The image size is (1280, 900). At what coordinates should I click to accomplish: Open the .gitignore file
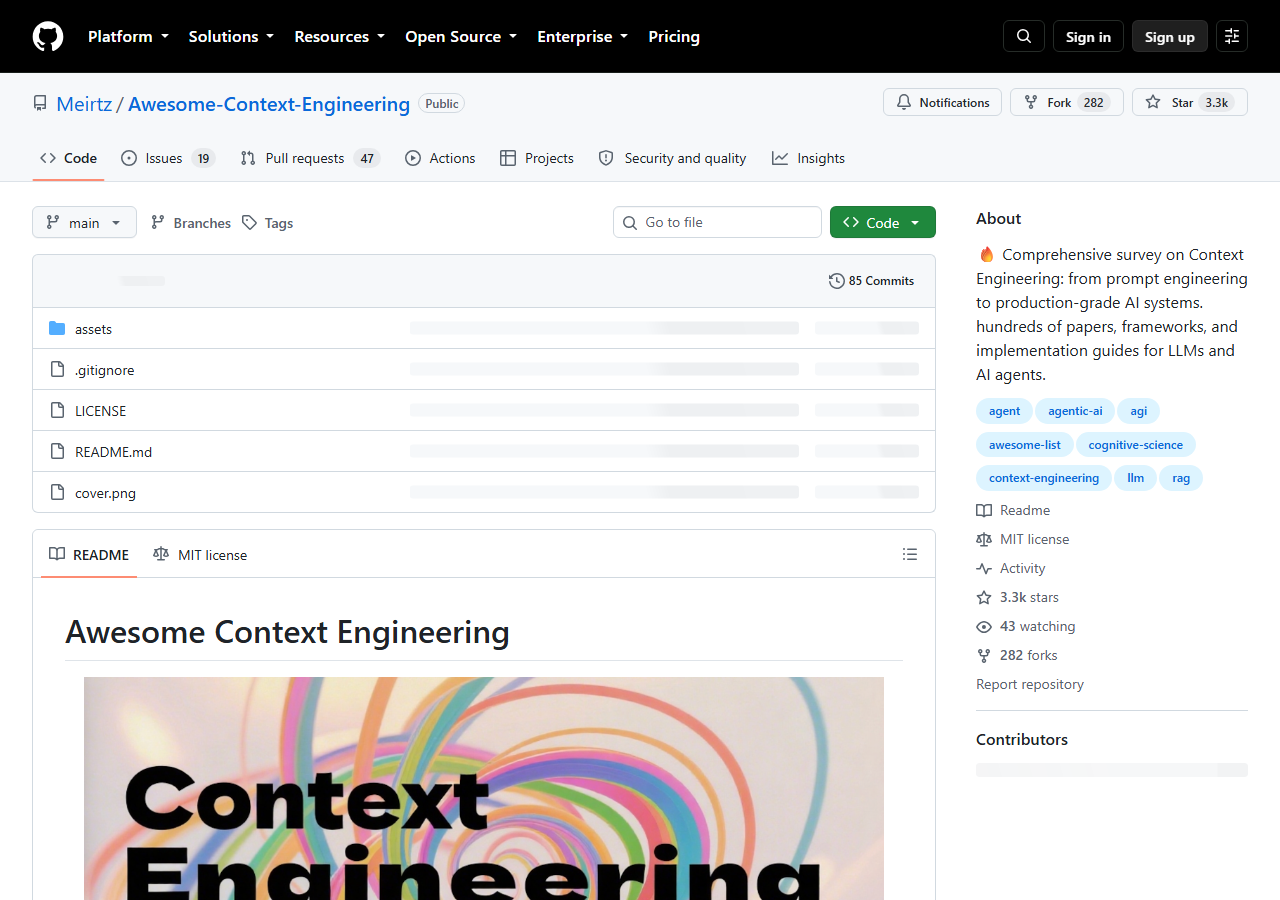[104, 370]
